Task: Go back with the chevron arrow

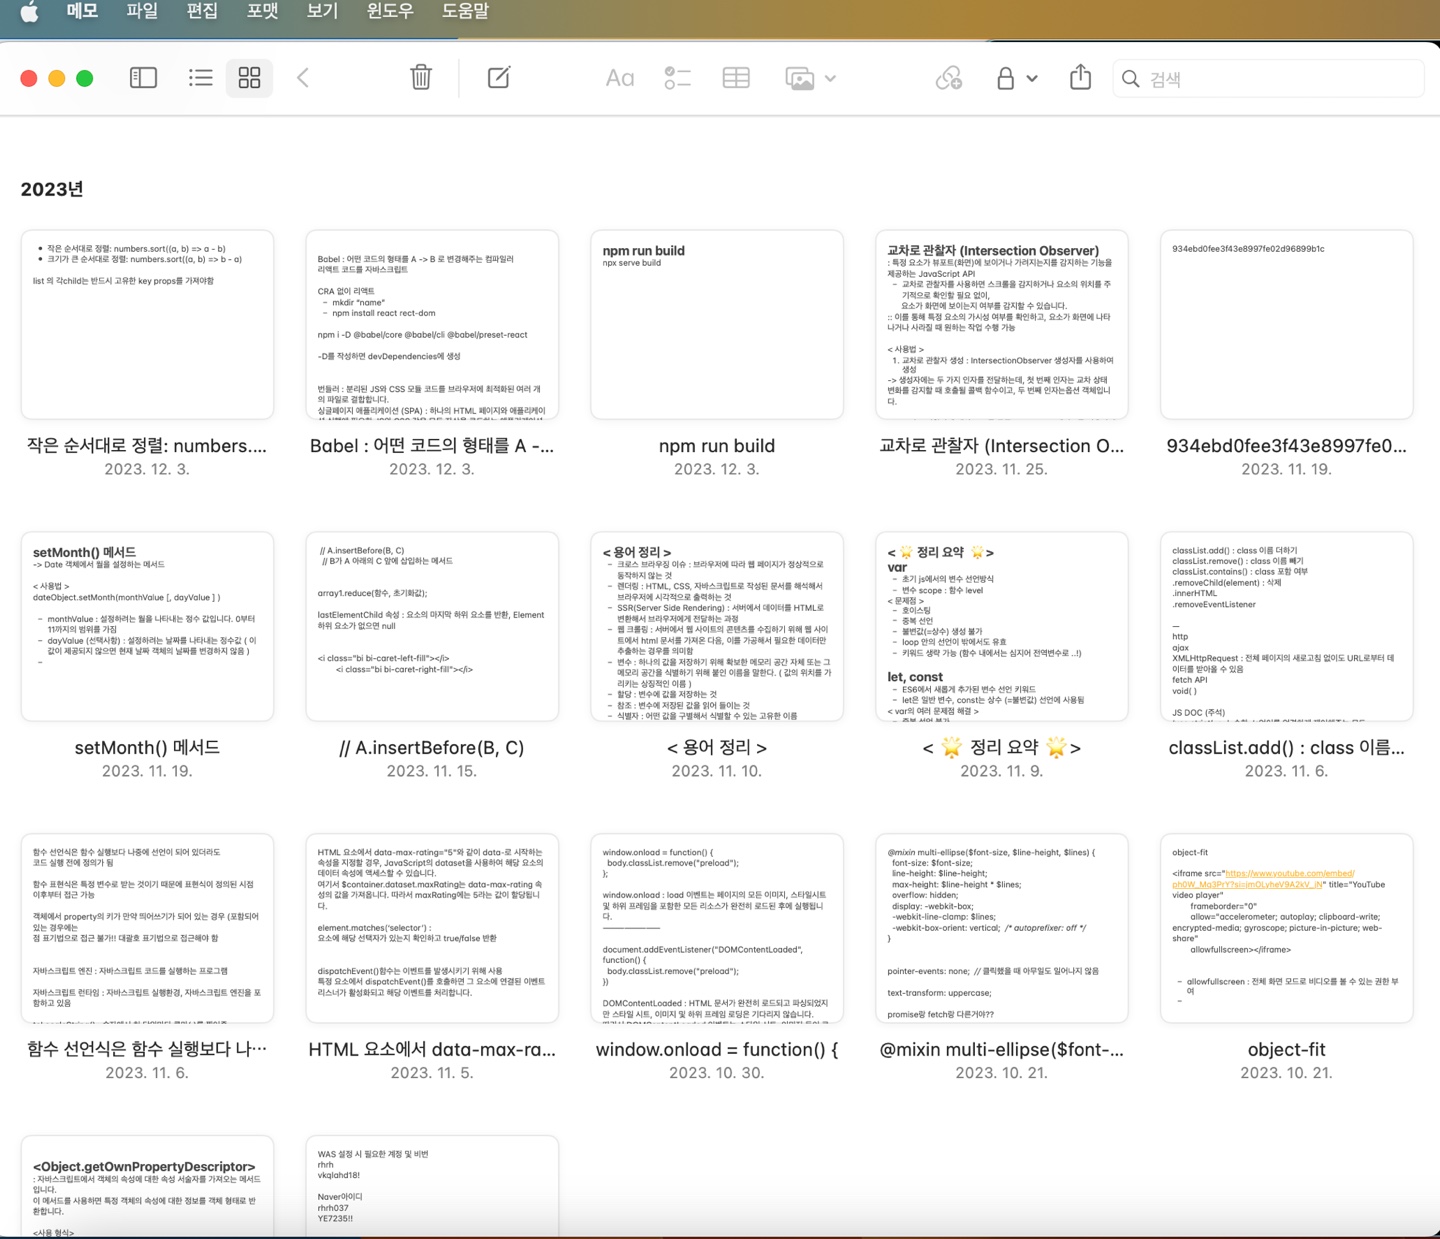Action: coord(303,78)
